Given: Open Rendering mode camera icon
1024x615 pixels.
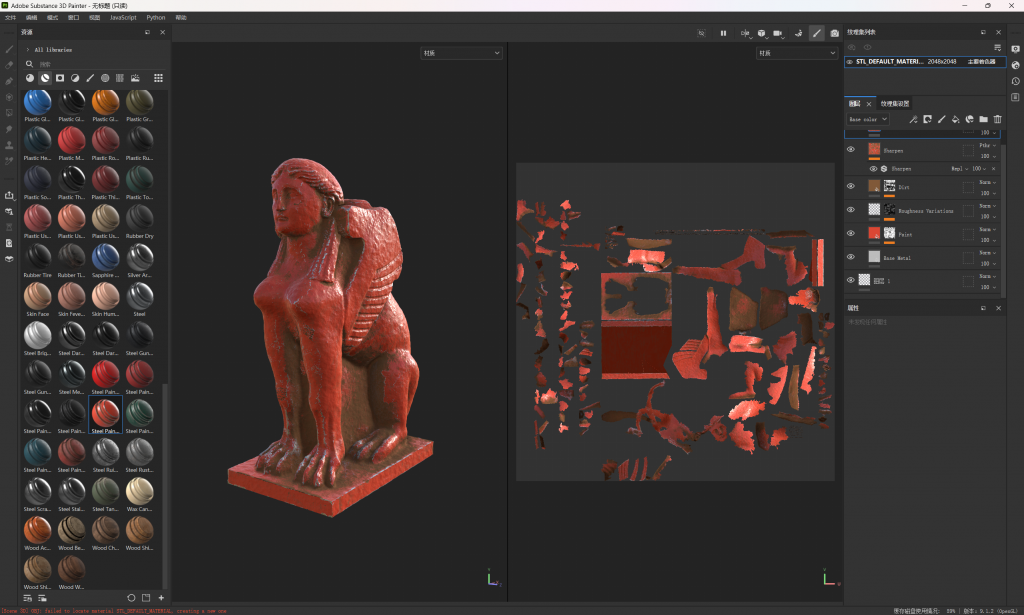Looking at the screenshot, I should tap(835, 33).
